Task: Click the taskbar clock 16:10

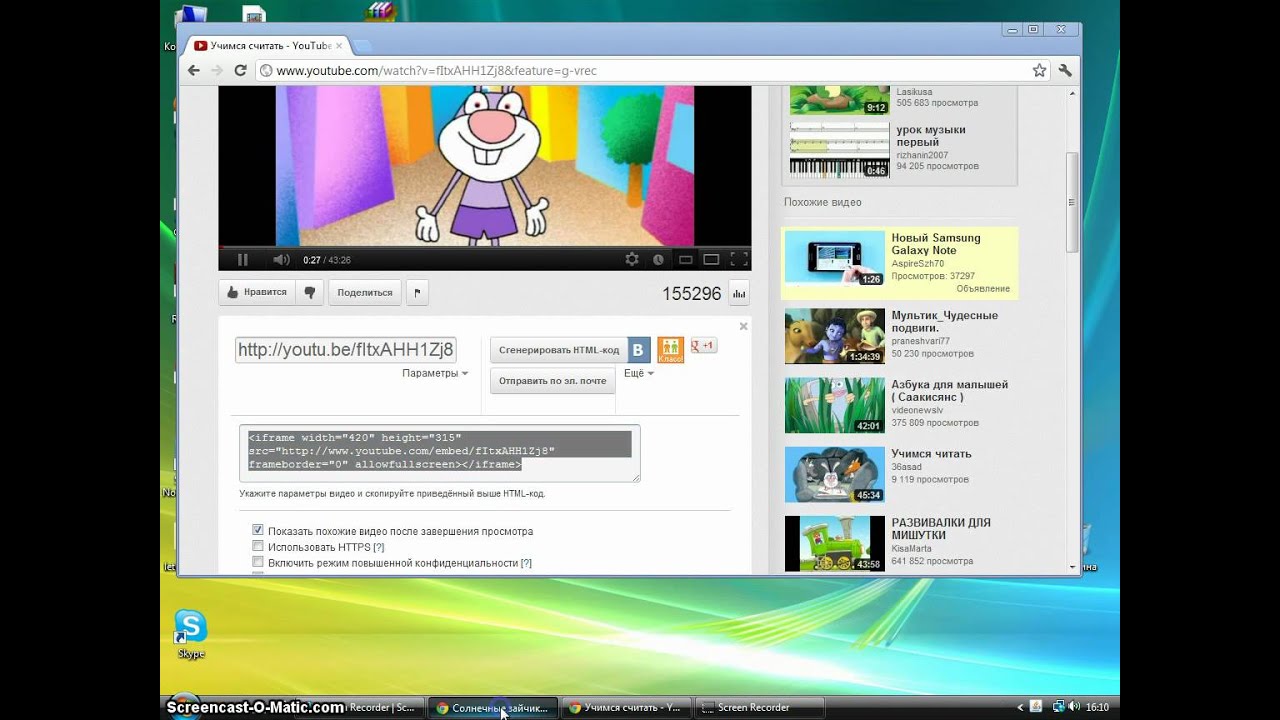Action: point(1098,708)
